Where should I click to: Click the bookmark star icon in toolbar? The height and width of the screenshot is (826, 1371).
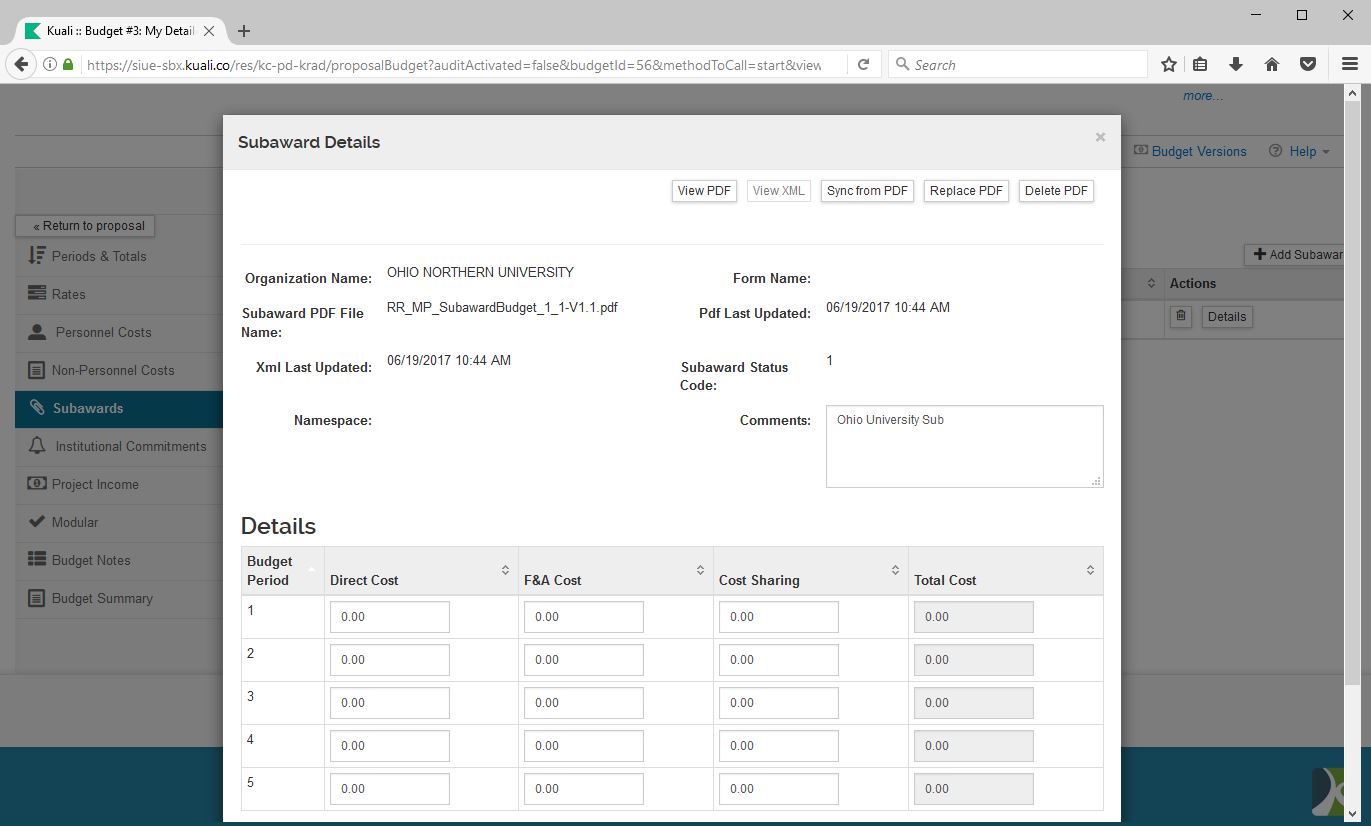pyautogui.click(x=1168, y=64)
